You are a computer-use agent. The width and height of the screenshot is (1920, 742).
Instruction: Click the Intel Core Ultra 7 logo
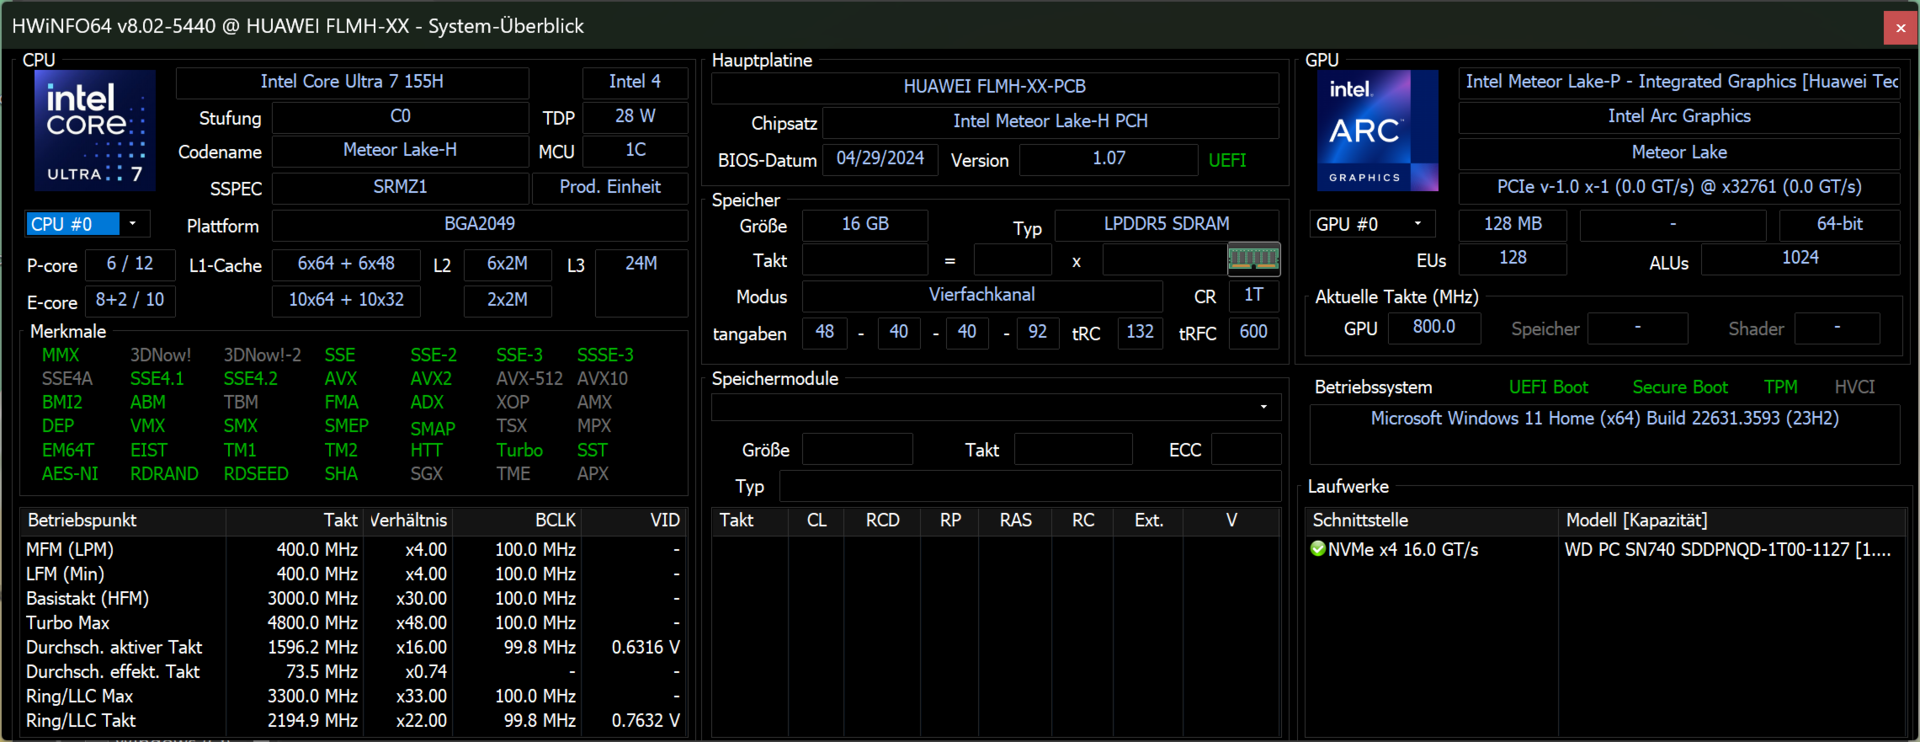click(x=95, y=130)
